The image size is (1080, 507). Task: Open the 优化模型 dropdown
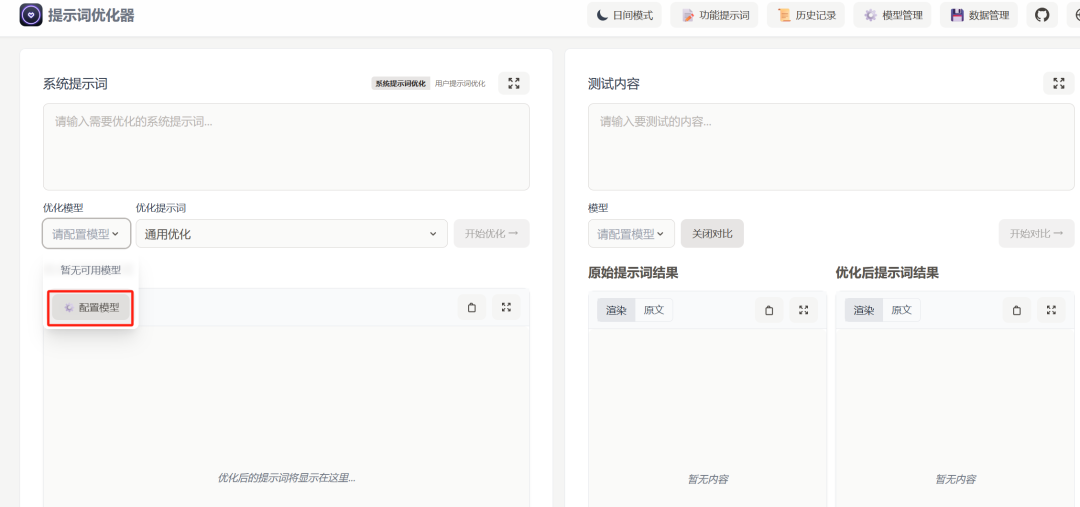86,234
